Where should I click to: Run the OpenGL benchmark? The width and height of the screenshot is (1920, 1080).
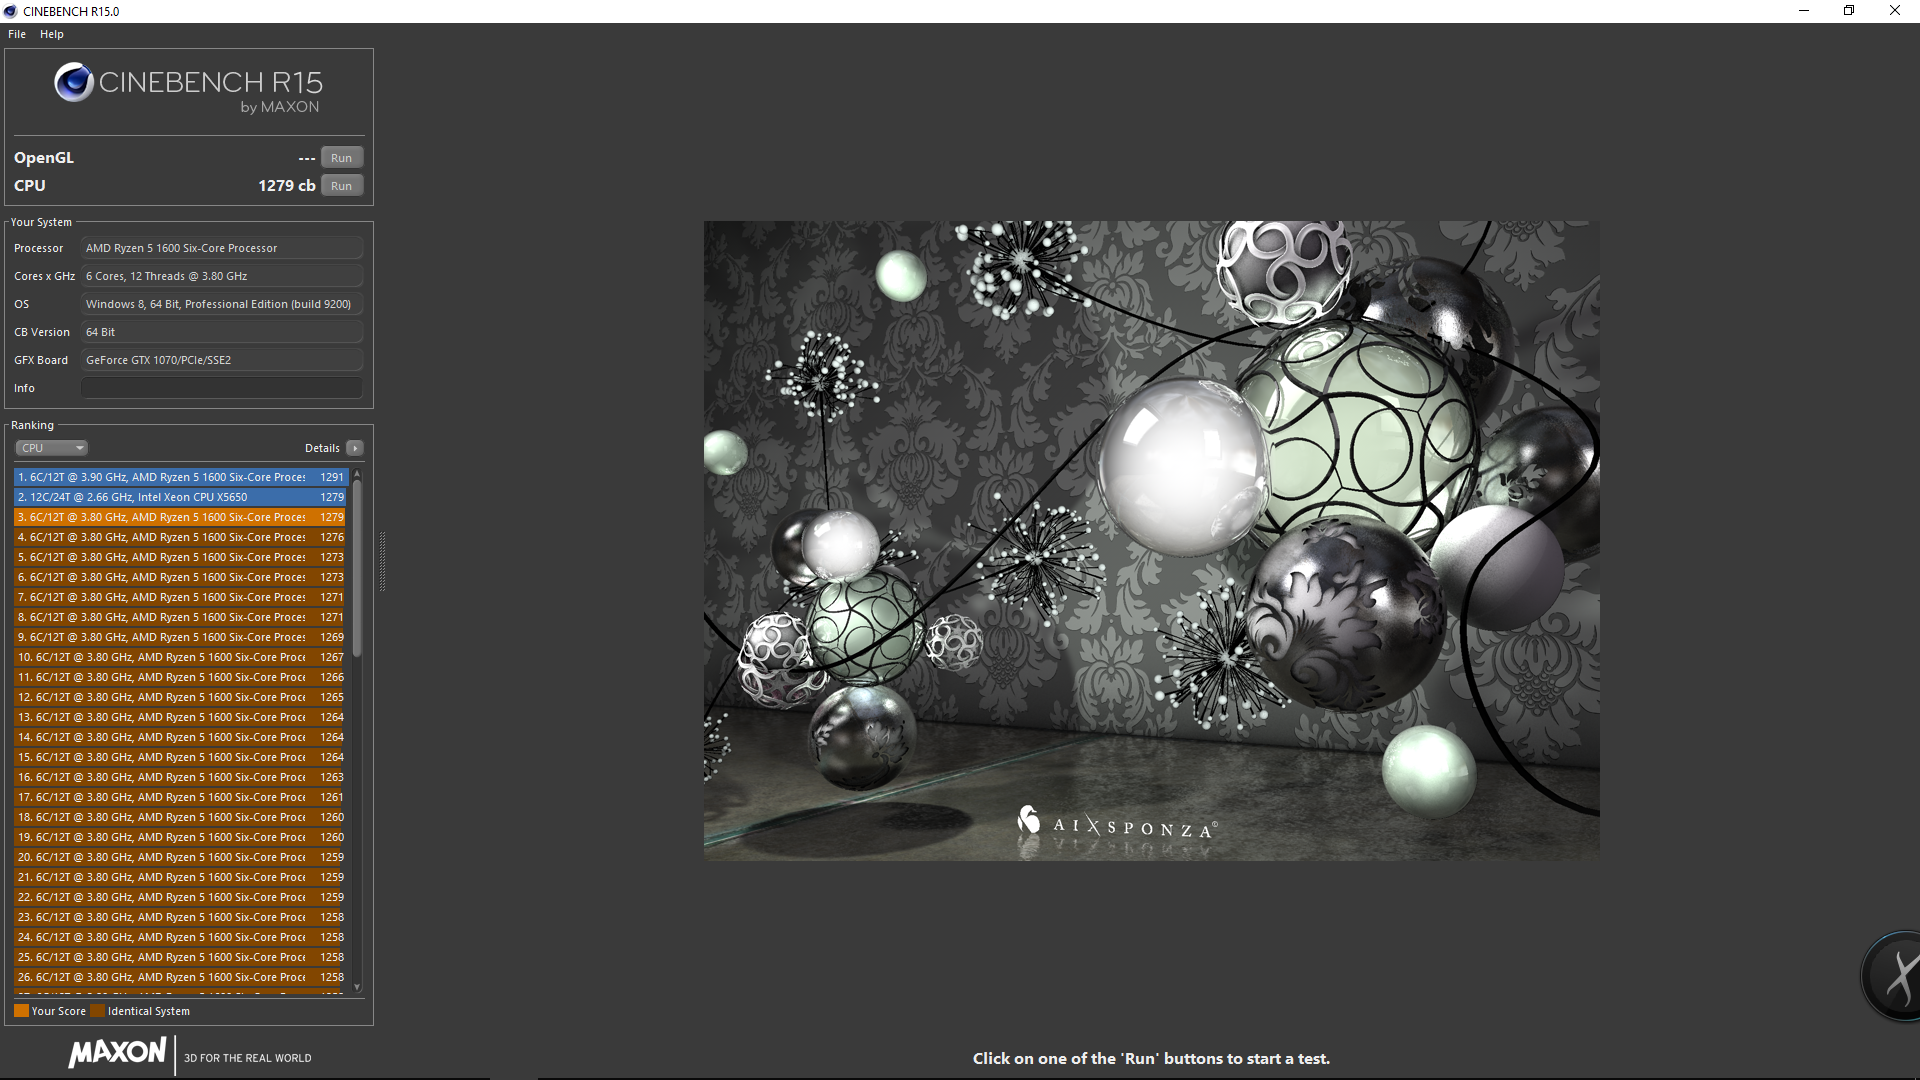(x=342, y=158)
